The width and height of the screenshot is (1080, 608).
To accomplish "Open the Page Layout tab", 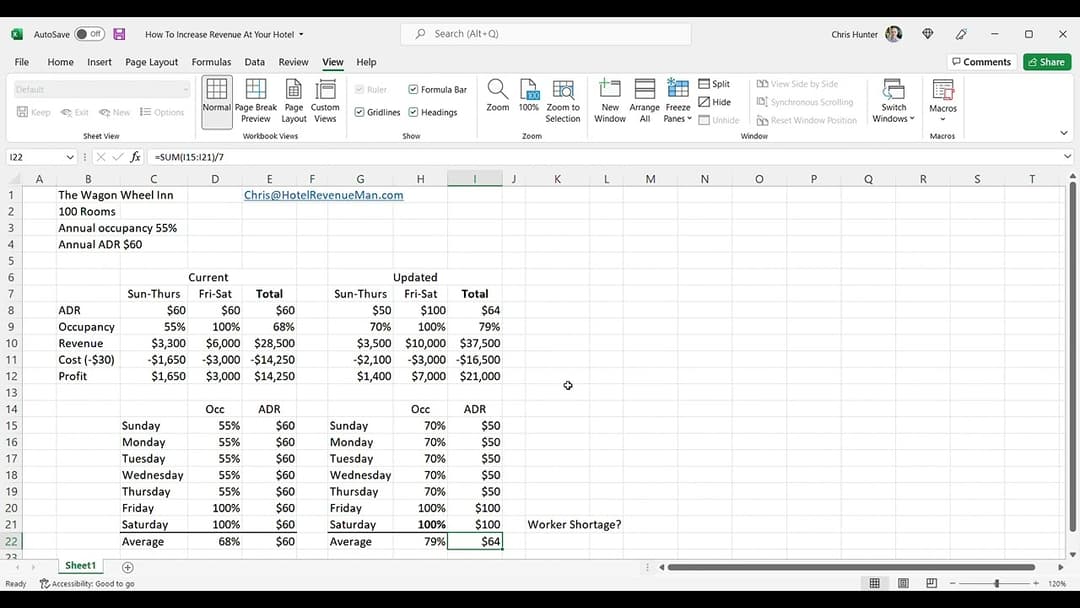I will click(152, 62).
